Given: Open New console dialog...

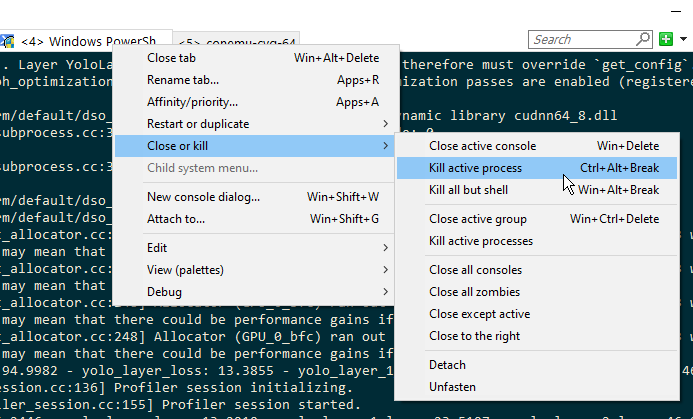Looking at the screenshot, I should tap(203, 196).
